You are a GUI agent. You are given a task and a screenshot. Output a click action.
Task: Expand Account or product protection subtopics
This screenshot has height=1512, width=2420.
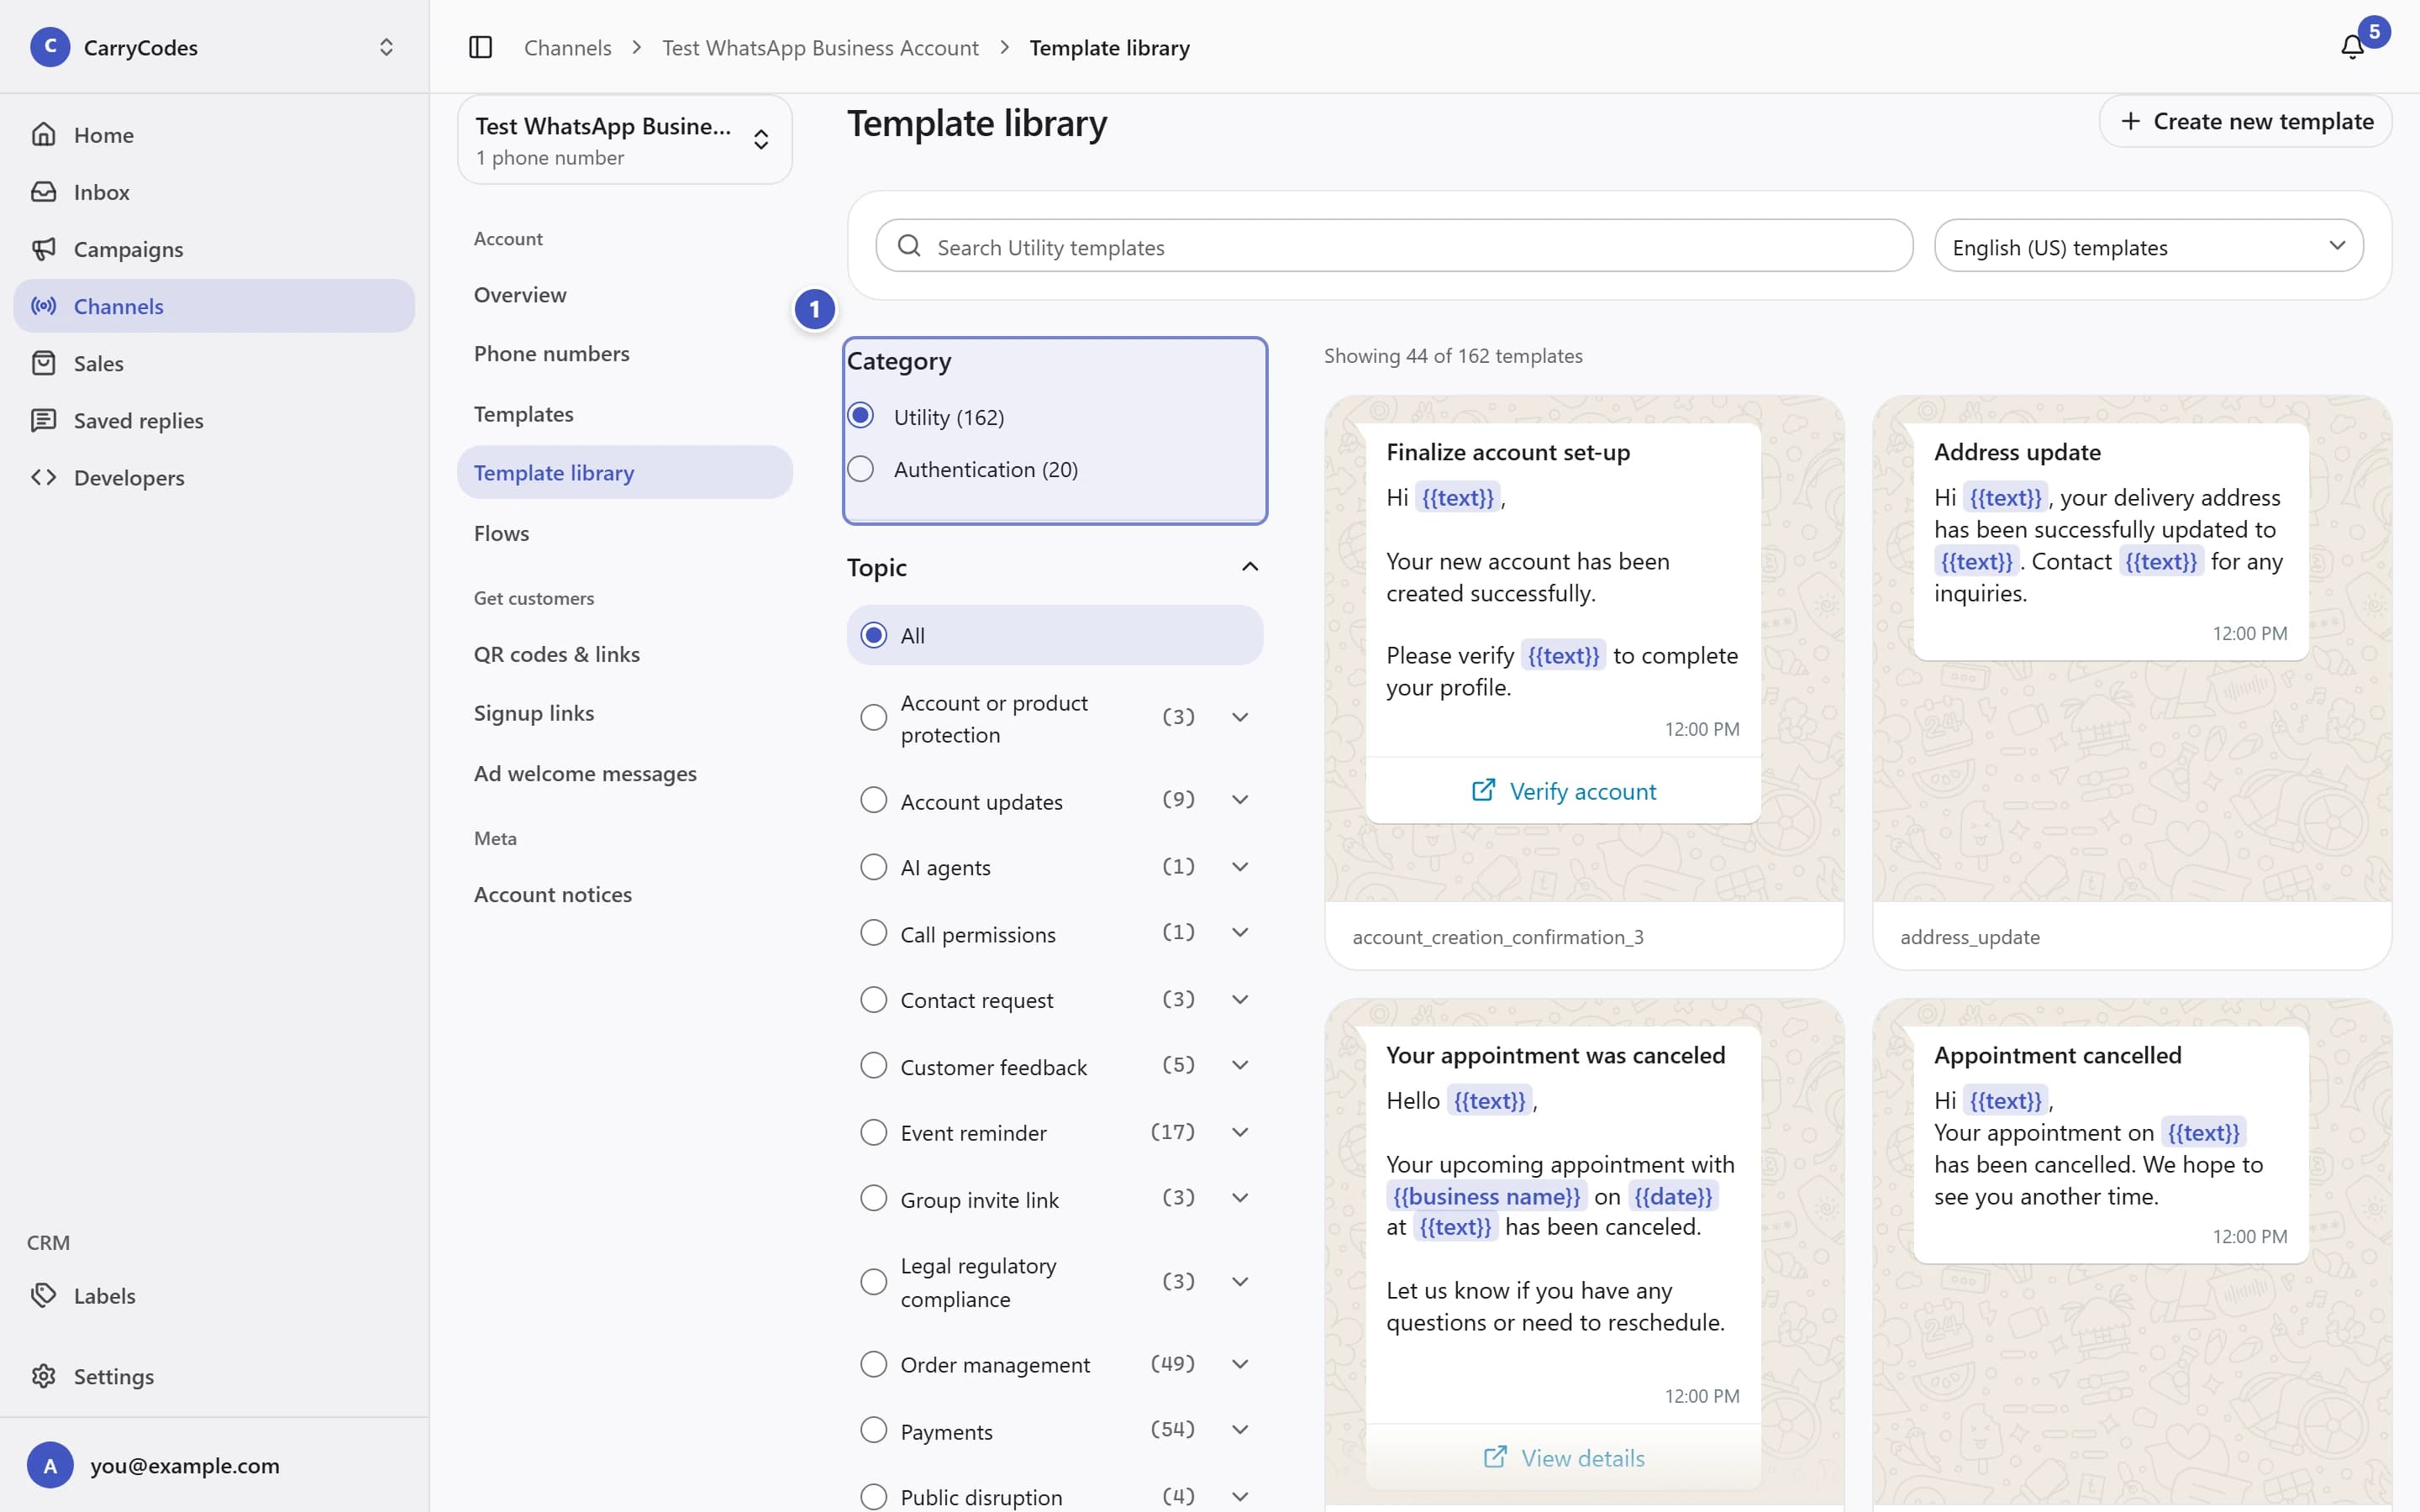1240,717
